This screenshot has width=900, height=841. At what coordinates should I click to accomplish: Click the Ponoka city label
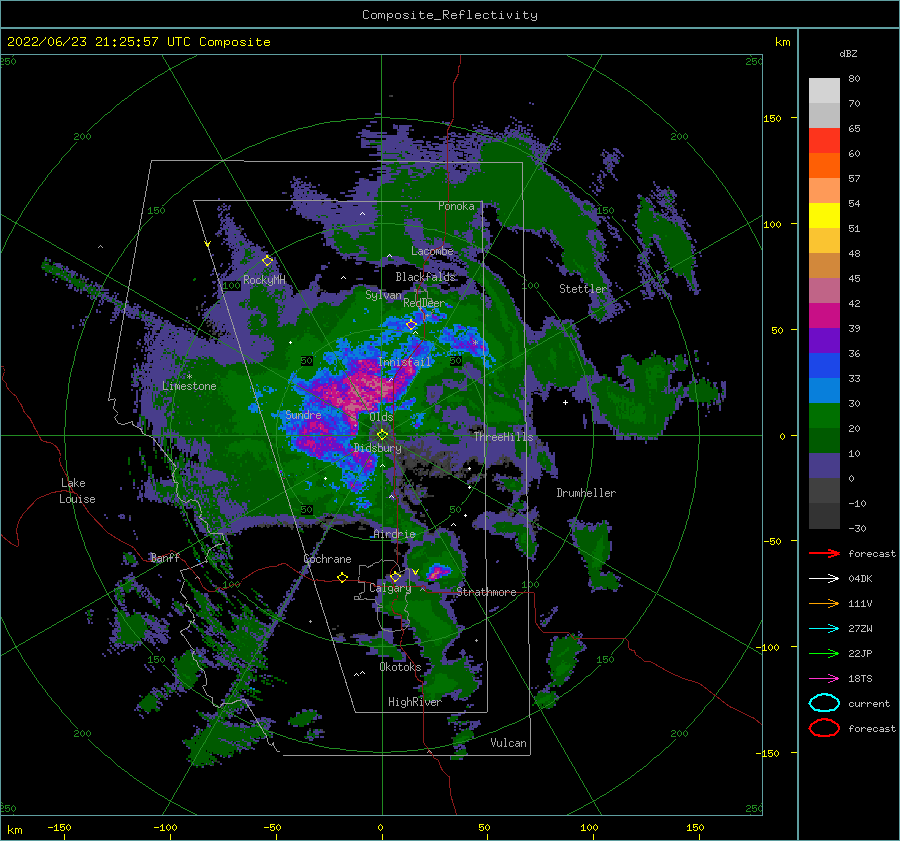(x=456, y=206)
